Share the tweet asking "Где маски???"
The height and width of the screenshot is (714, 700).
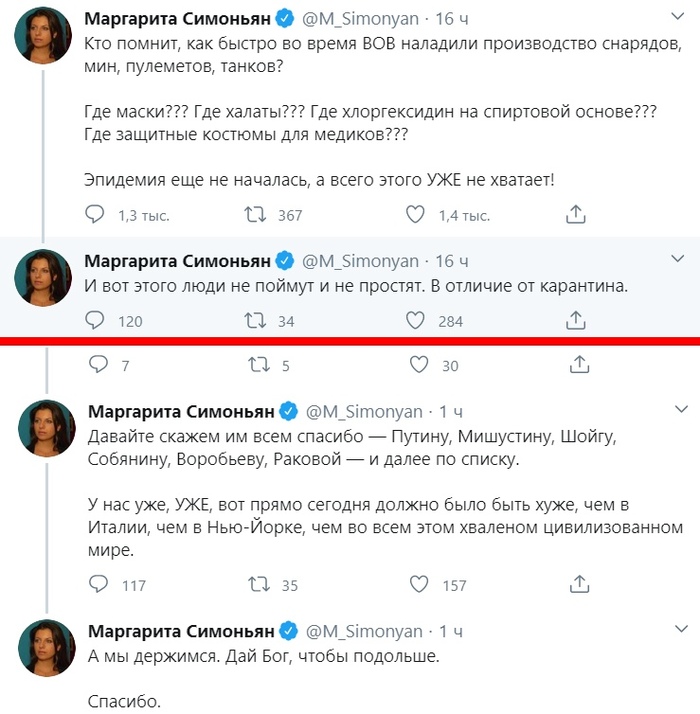(x=576, y=215)
